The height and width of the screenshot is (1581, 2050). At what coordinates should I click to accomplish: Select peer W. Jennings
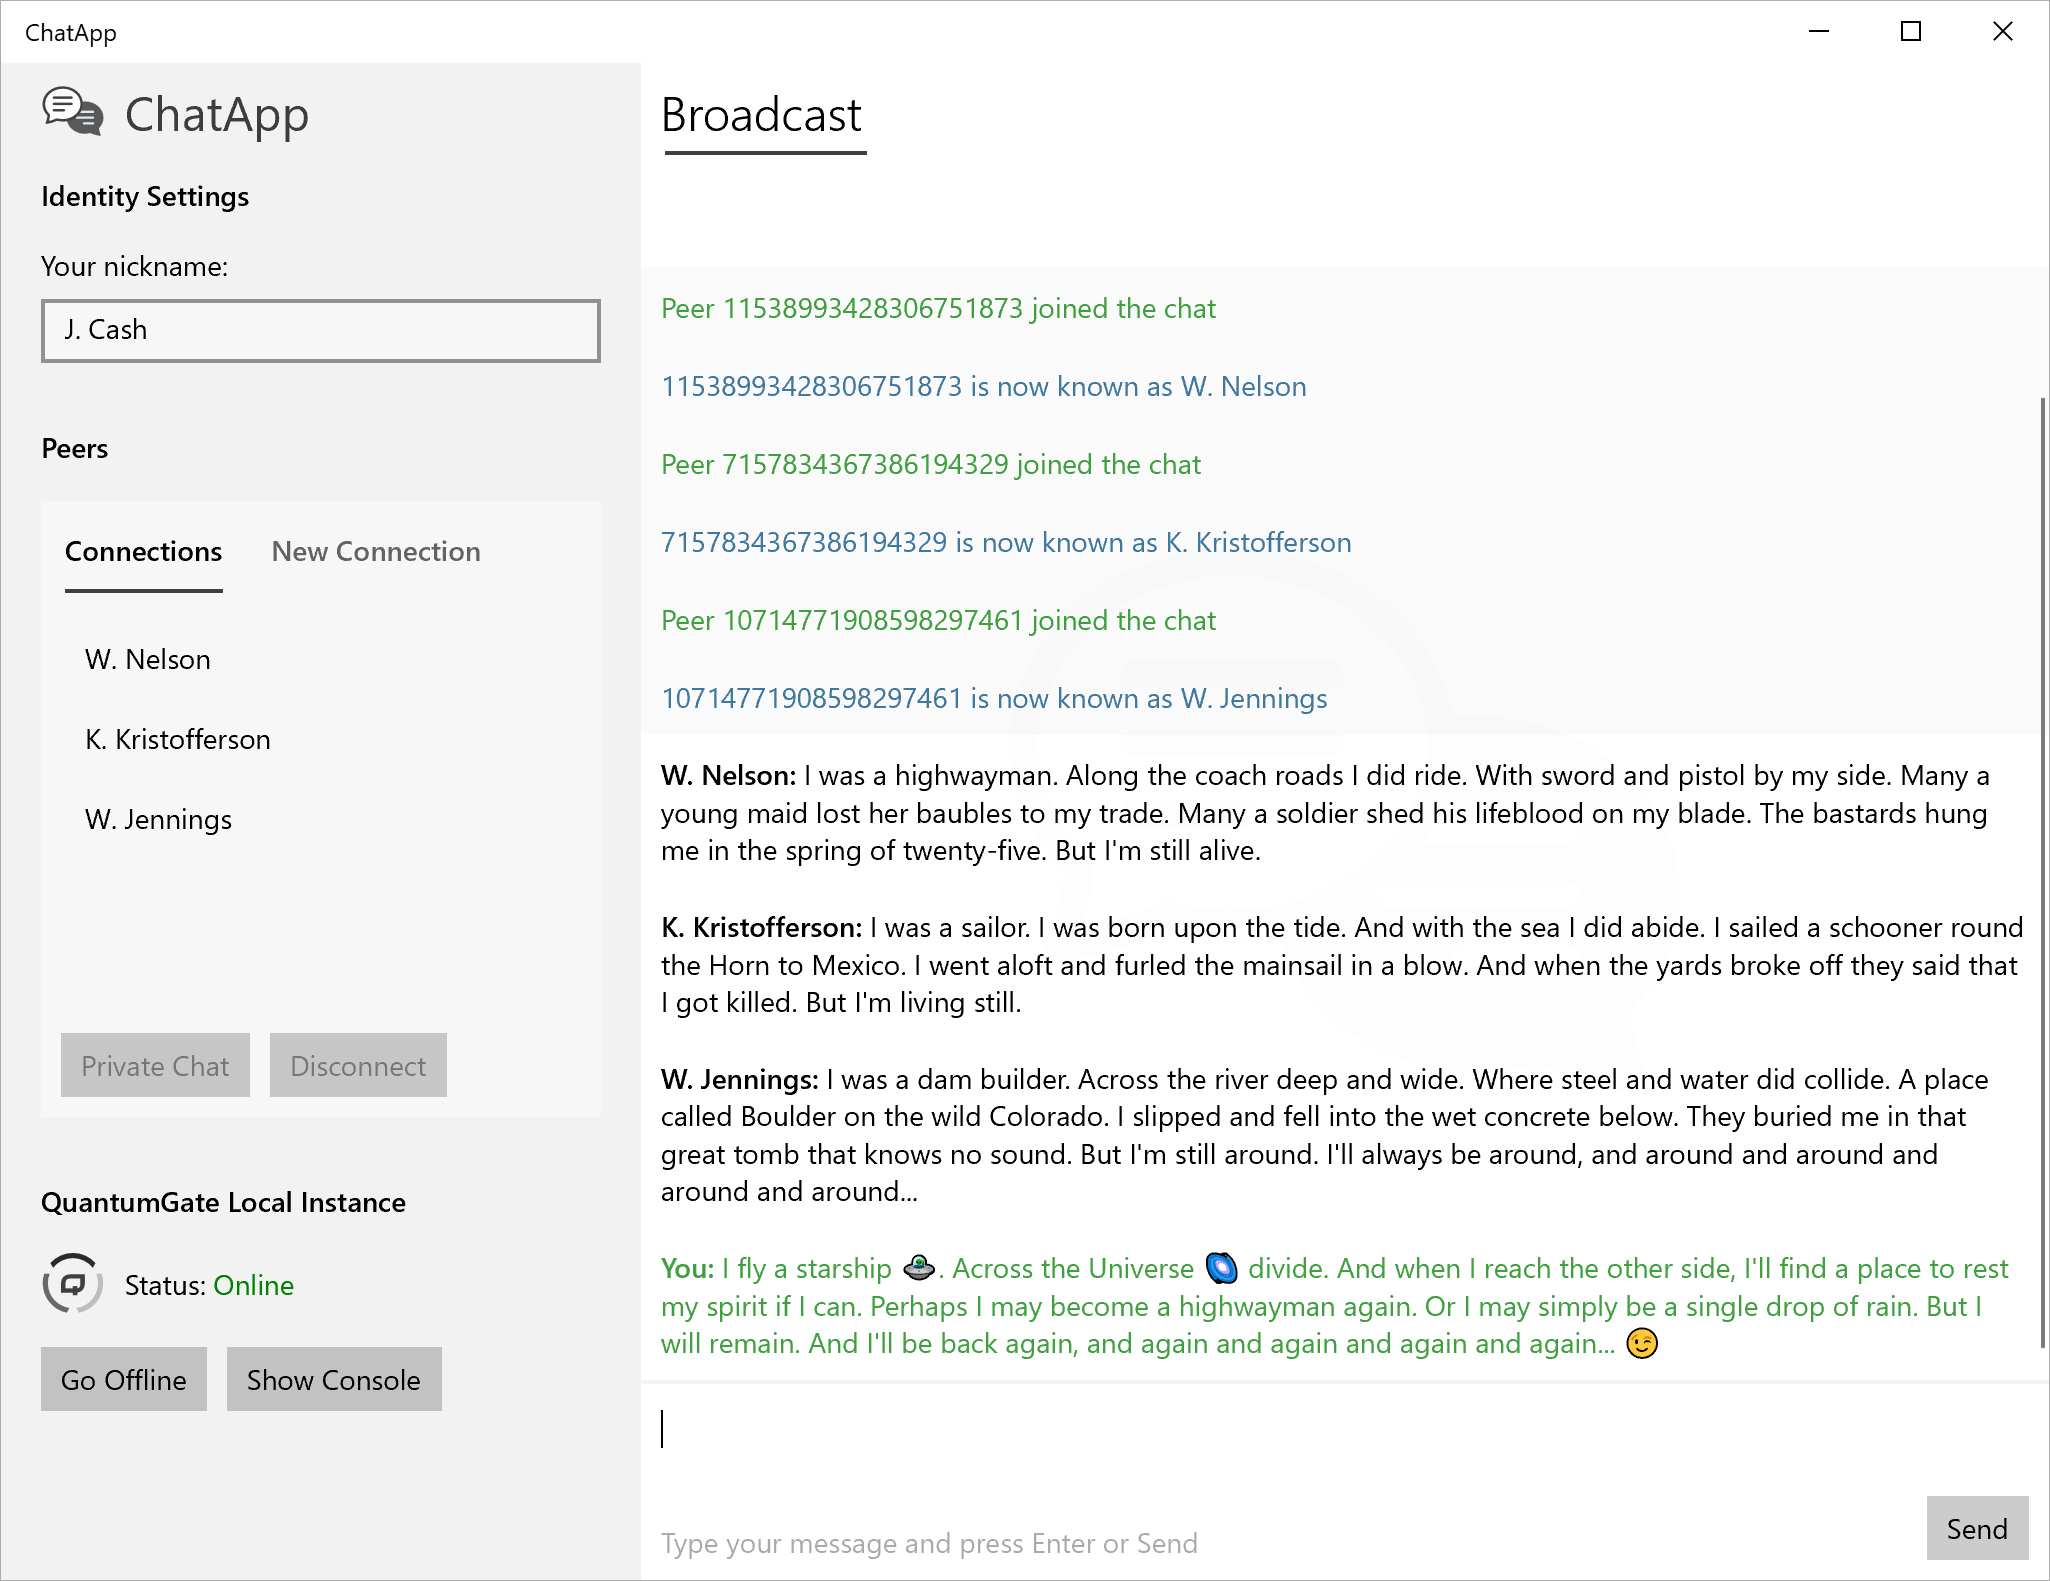point(158,819)
